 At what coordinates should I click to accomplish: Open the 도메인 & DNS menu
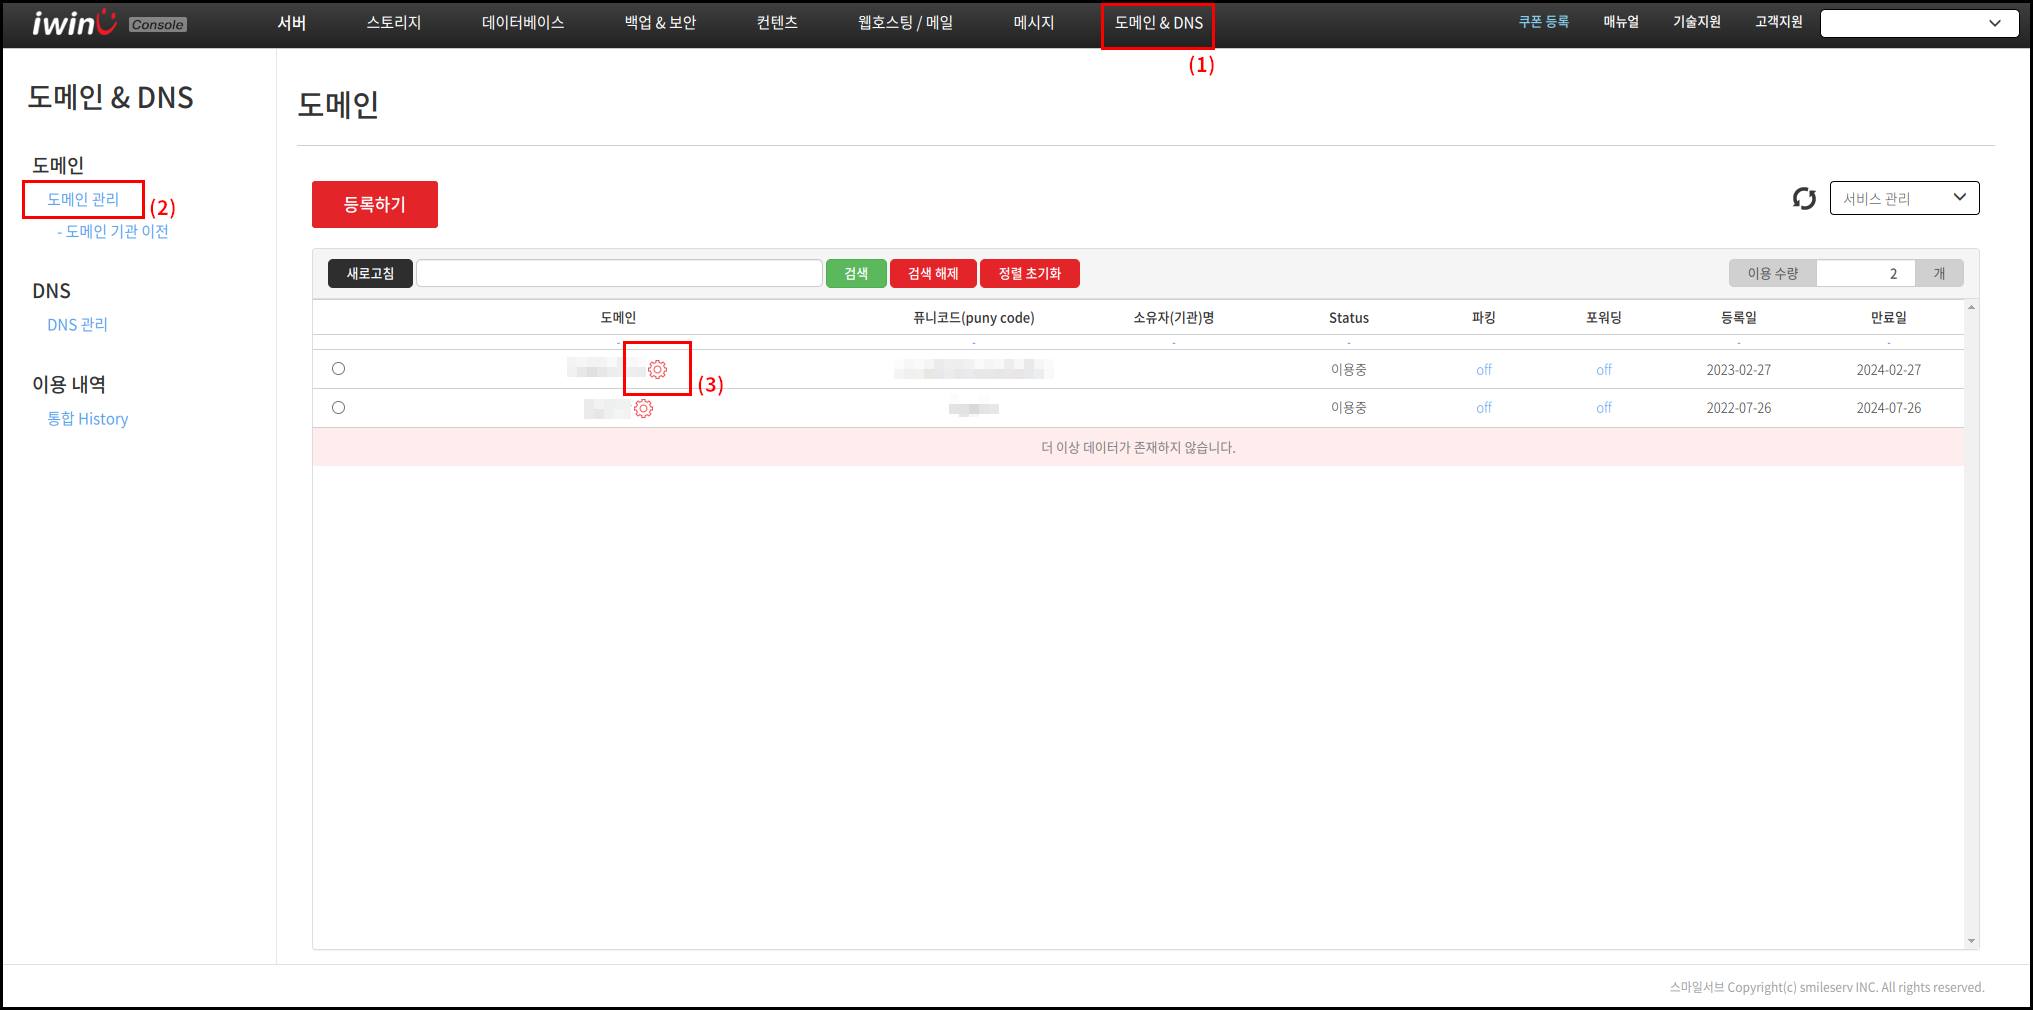point(1158,23)
